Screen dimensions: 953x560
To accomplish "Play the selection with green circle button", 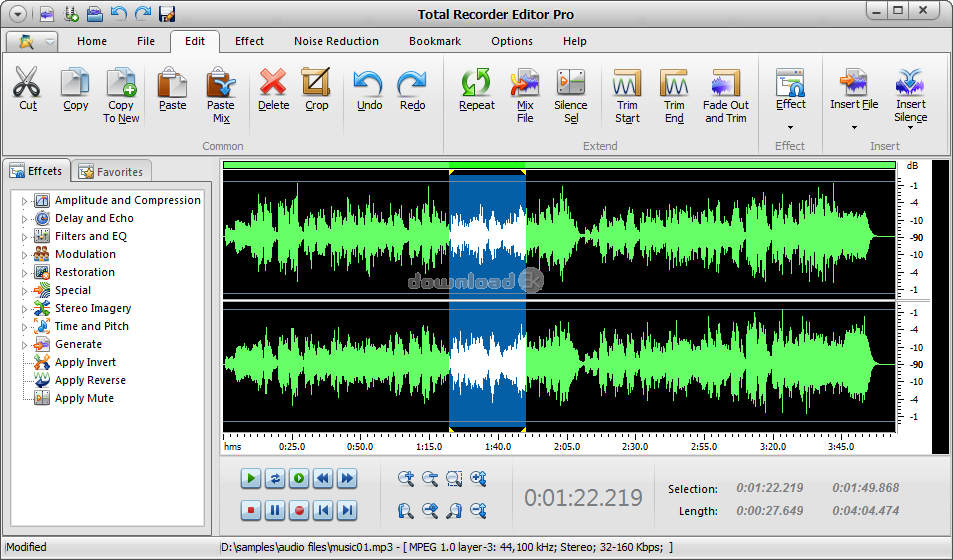I will (x=298, y=479).
